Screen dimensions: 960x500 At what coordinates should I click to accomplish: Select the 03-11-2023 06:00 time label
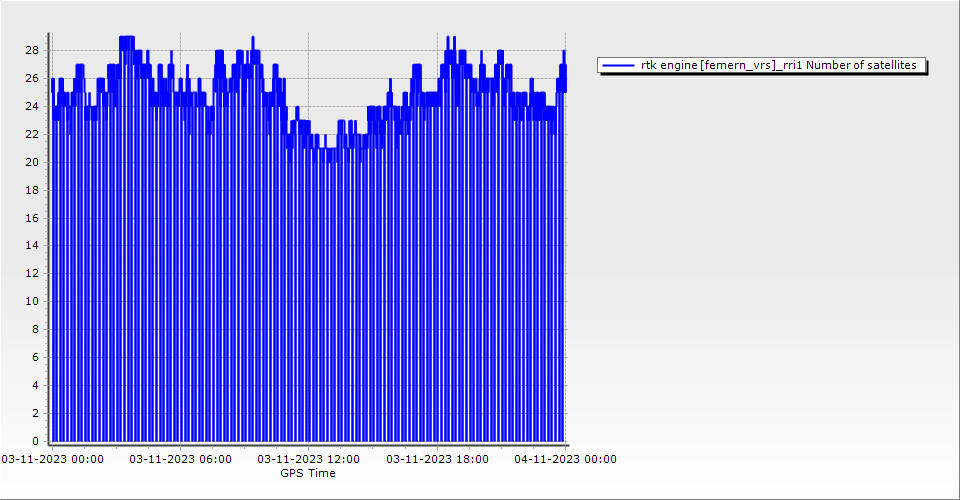181,459
